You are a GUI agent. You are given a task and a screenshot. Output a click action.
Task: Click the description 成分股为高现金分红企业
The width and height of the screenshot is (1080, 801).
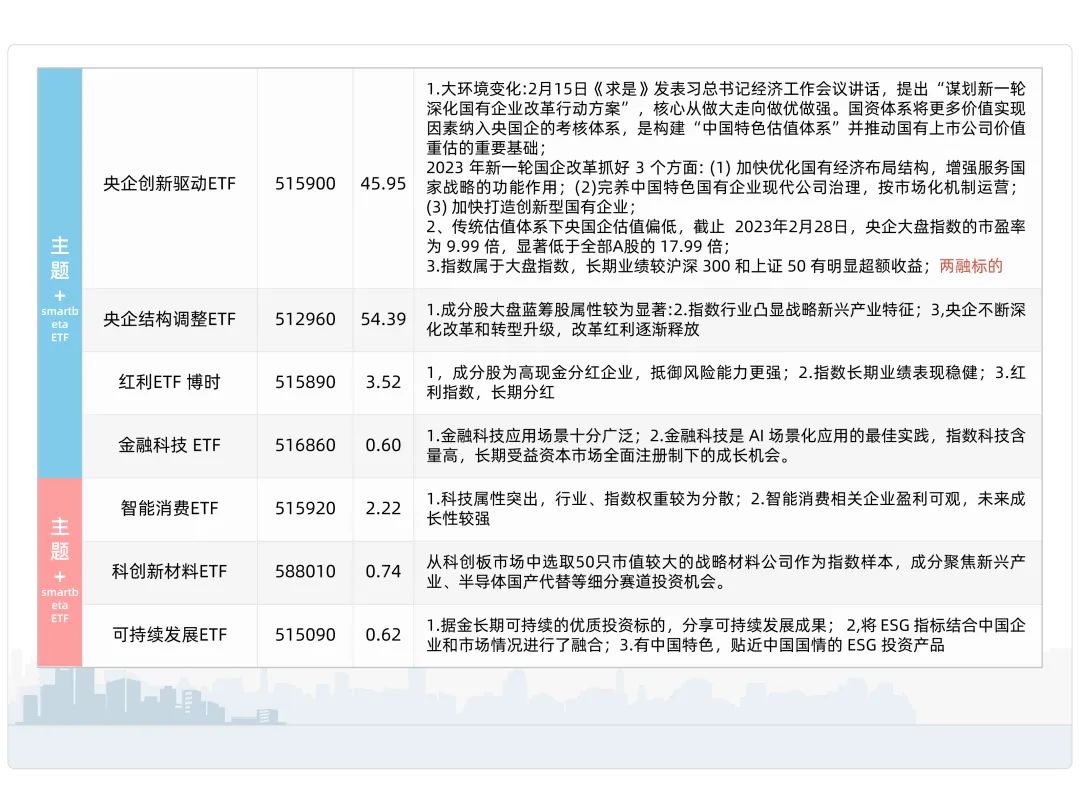727,383
